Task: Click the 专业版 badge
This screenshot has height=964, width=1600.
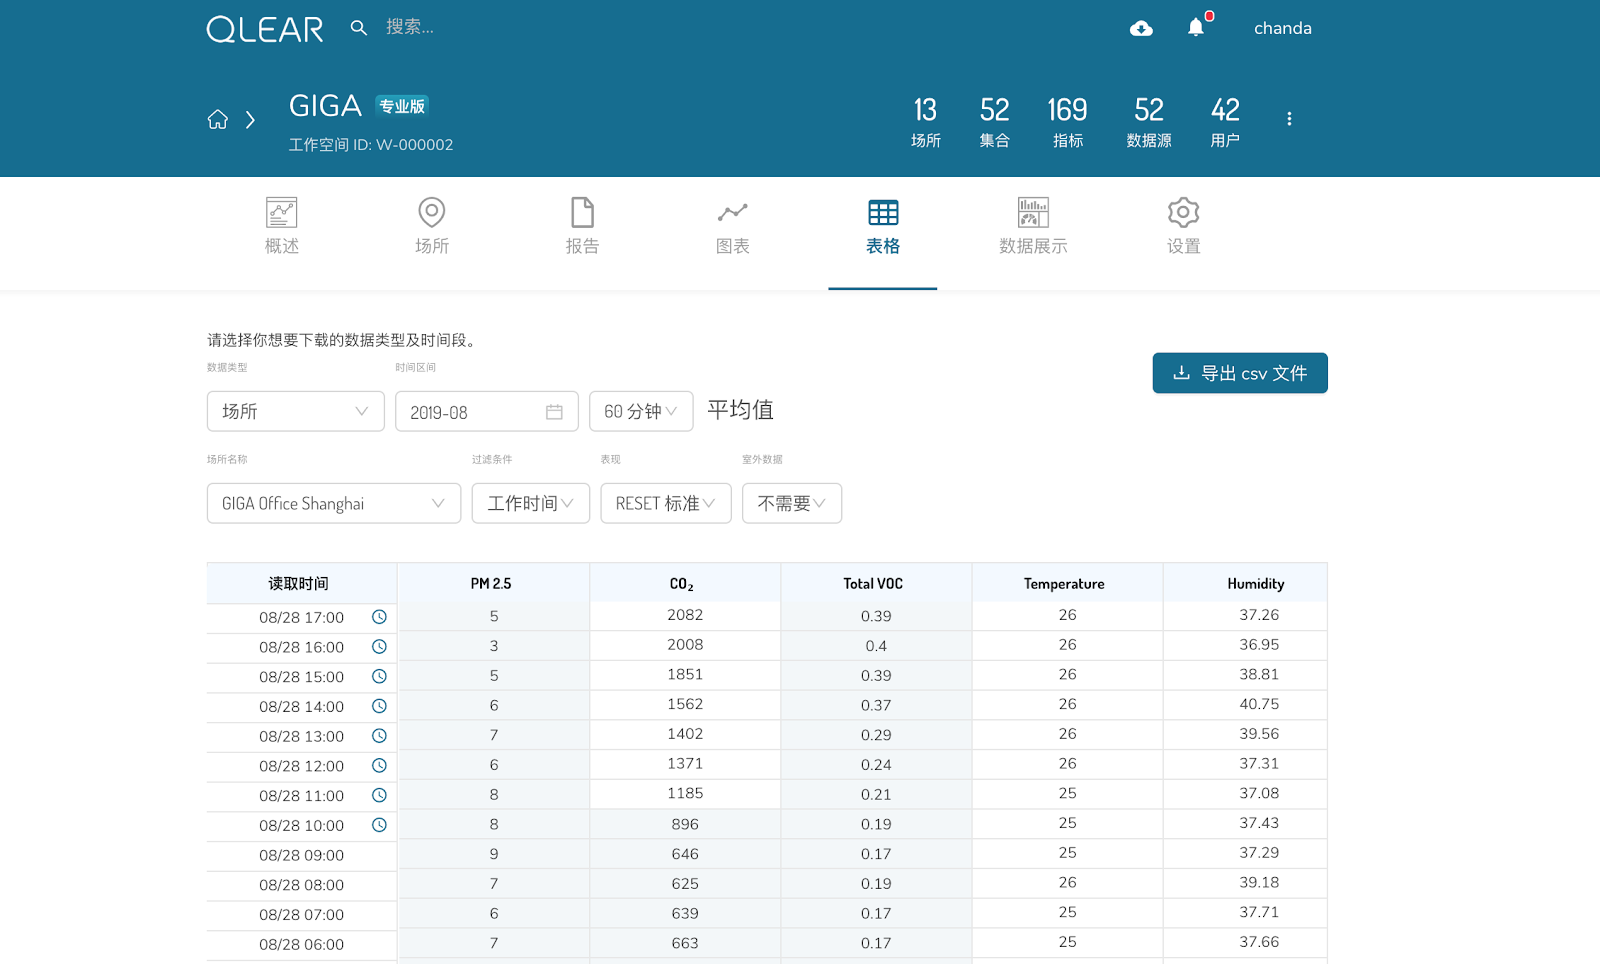Action: coord(402,106)
